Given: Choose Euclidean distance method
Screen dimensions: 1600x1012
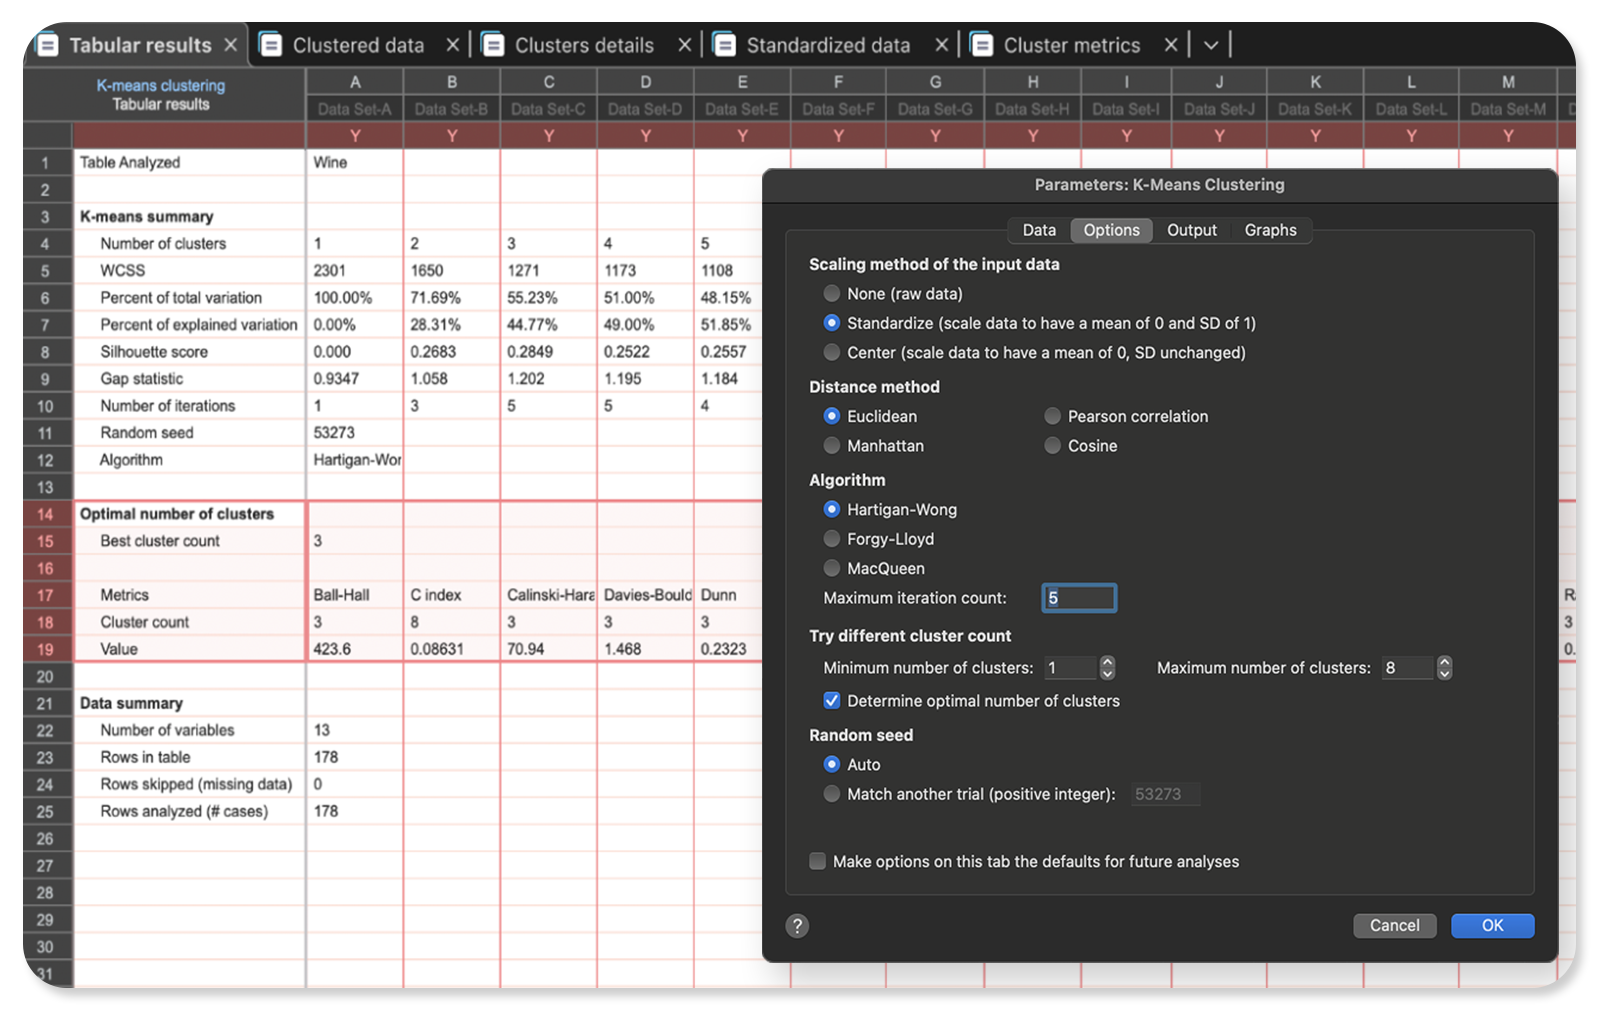Looking at the screenshot, I should 832,416.
